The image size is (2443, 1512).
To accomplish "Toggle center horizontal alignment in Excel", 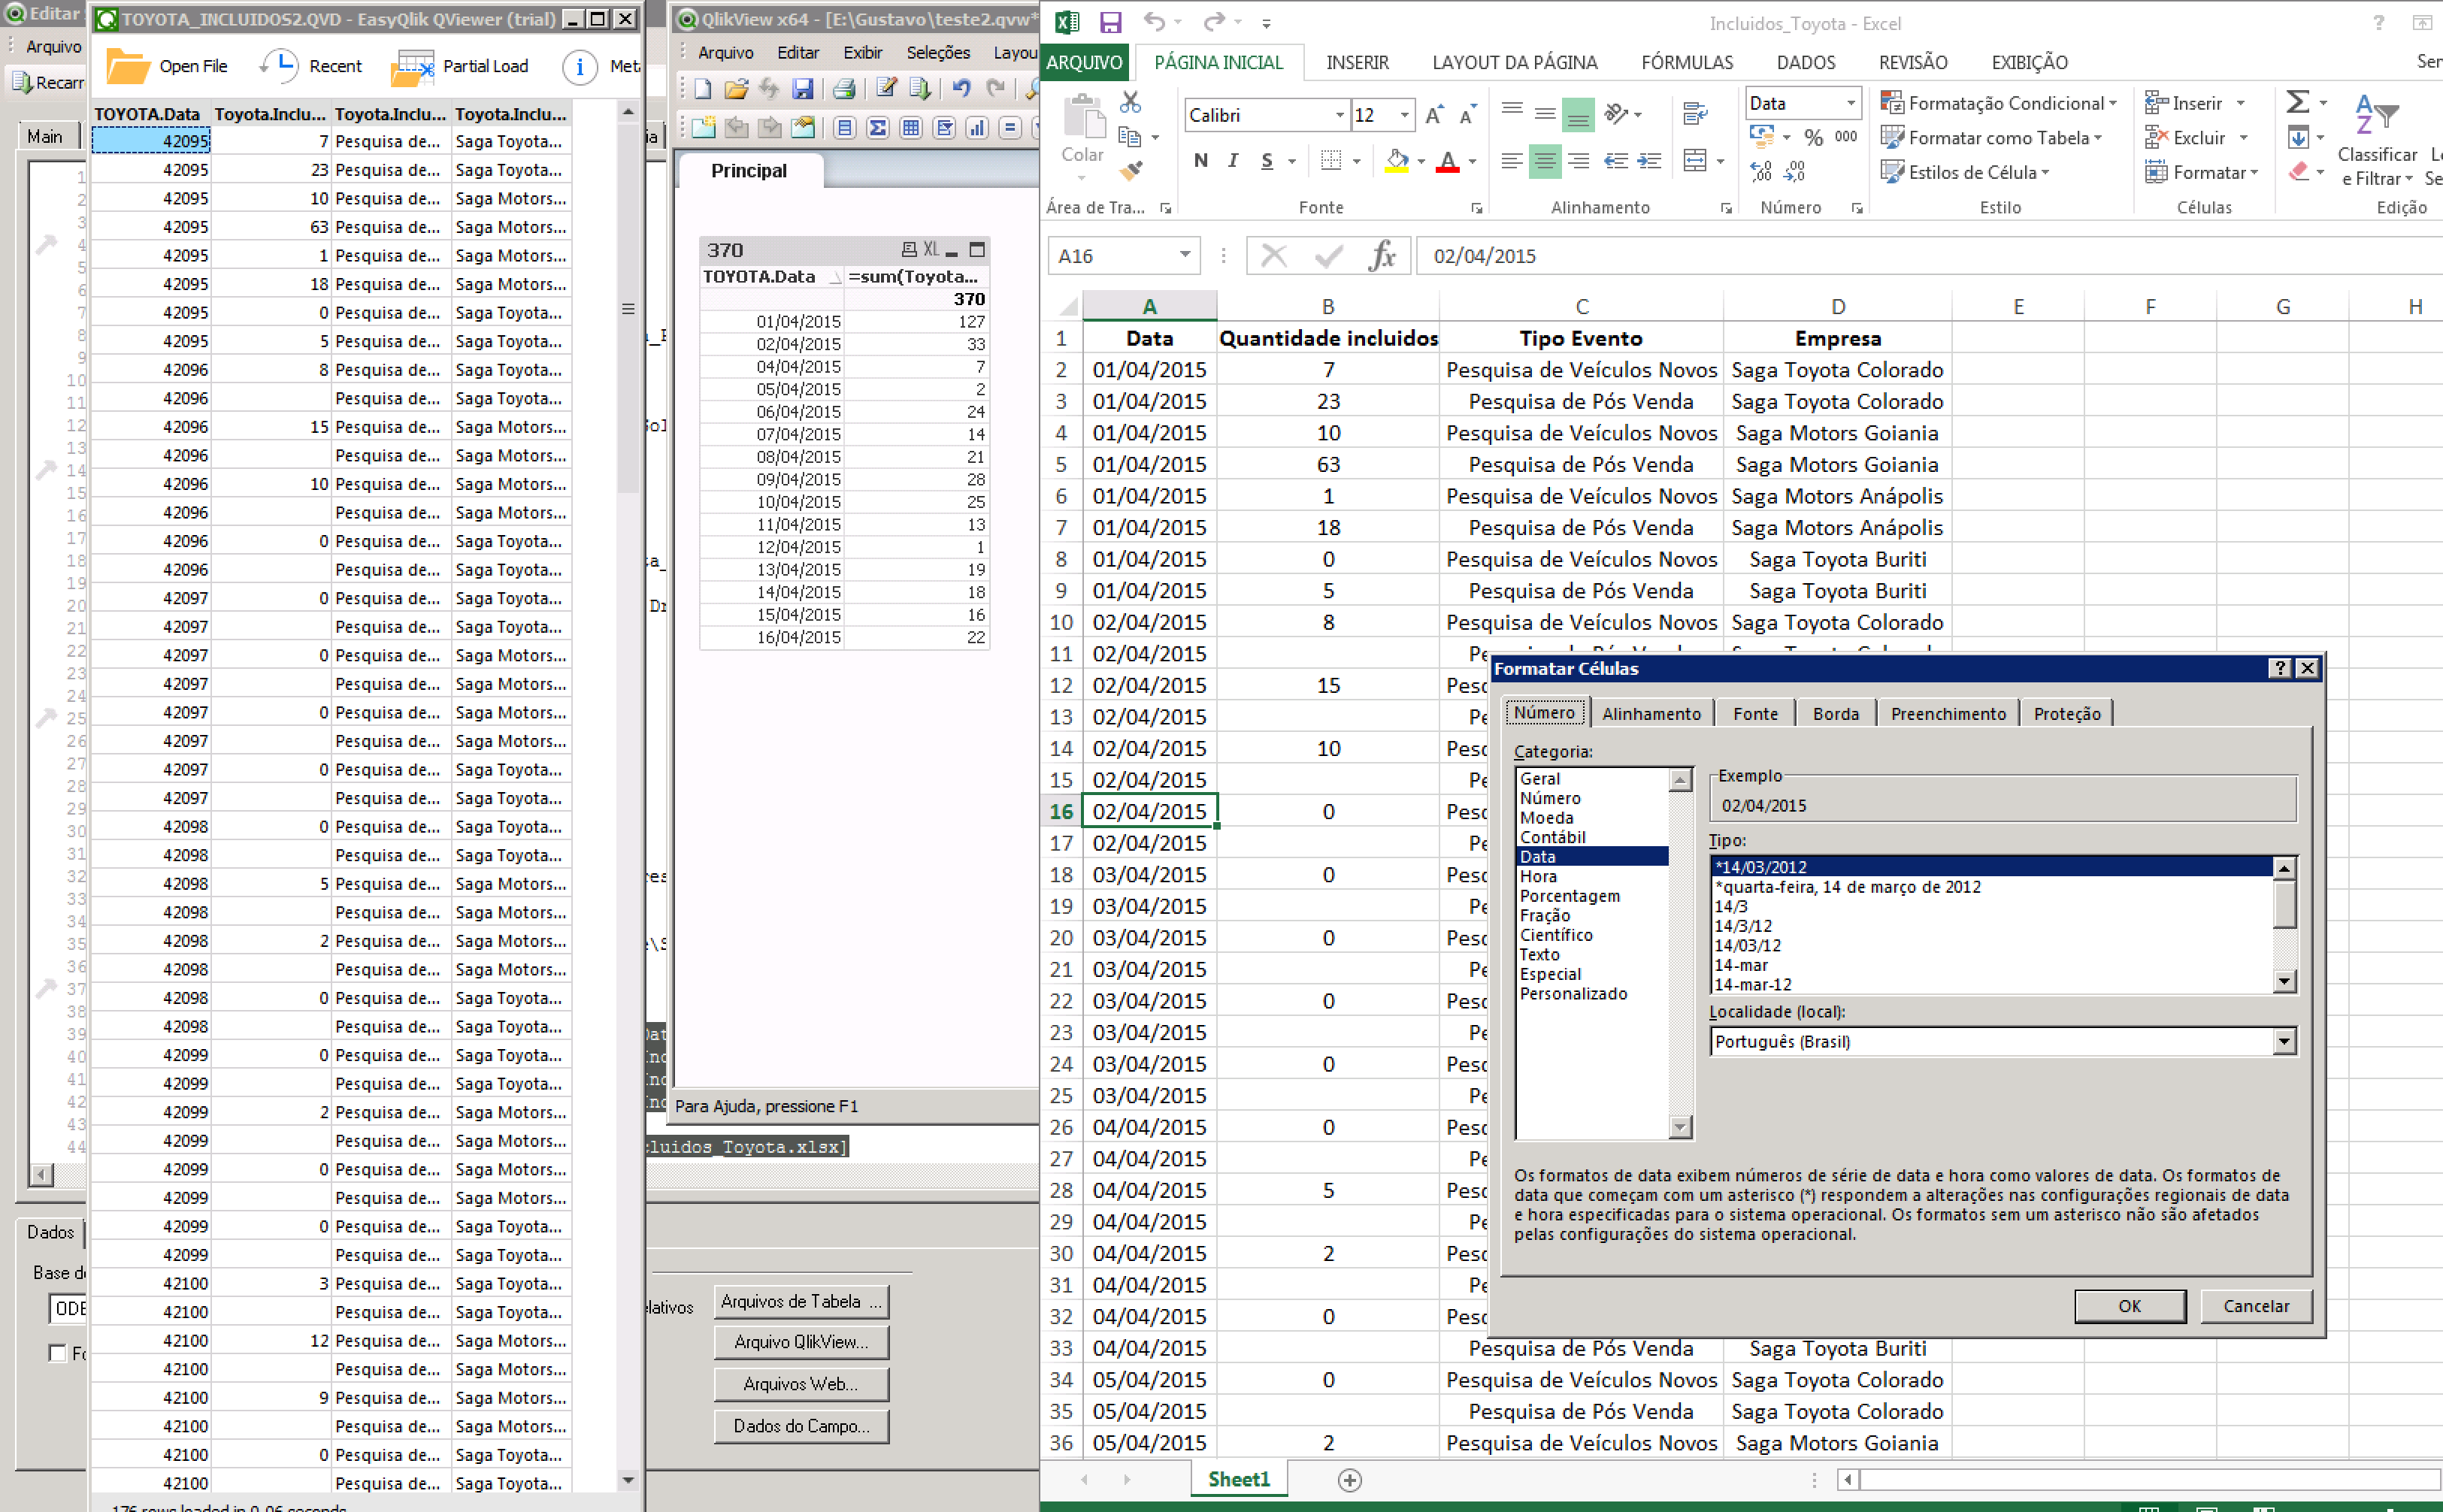I will point(1545,160).
